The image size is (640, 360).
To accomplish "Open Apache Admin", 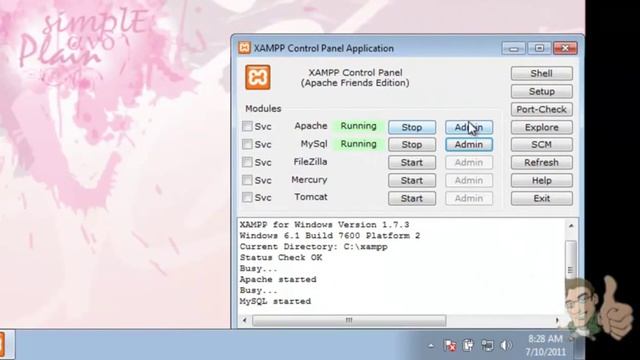I will pos(469,127).
